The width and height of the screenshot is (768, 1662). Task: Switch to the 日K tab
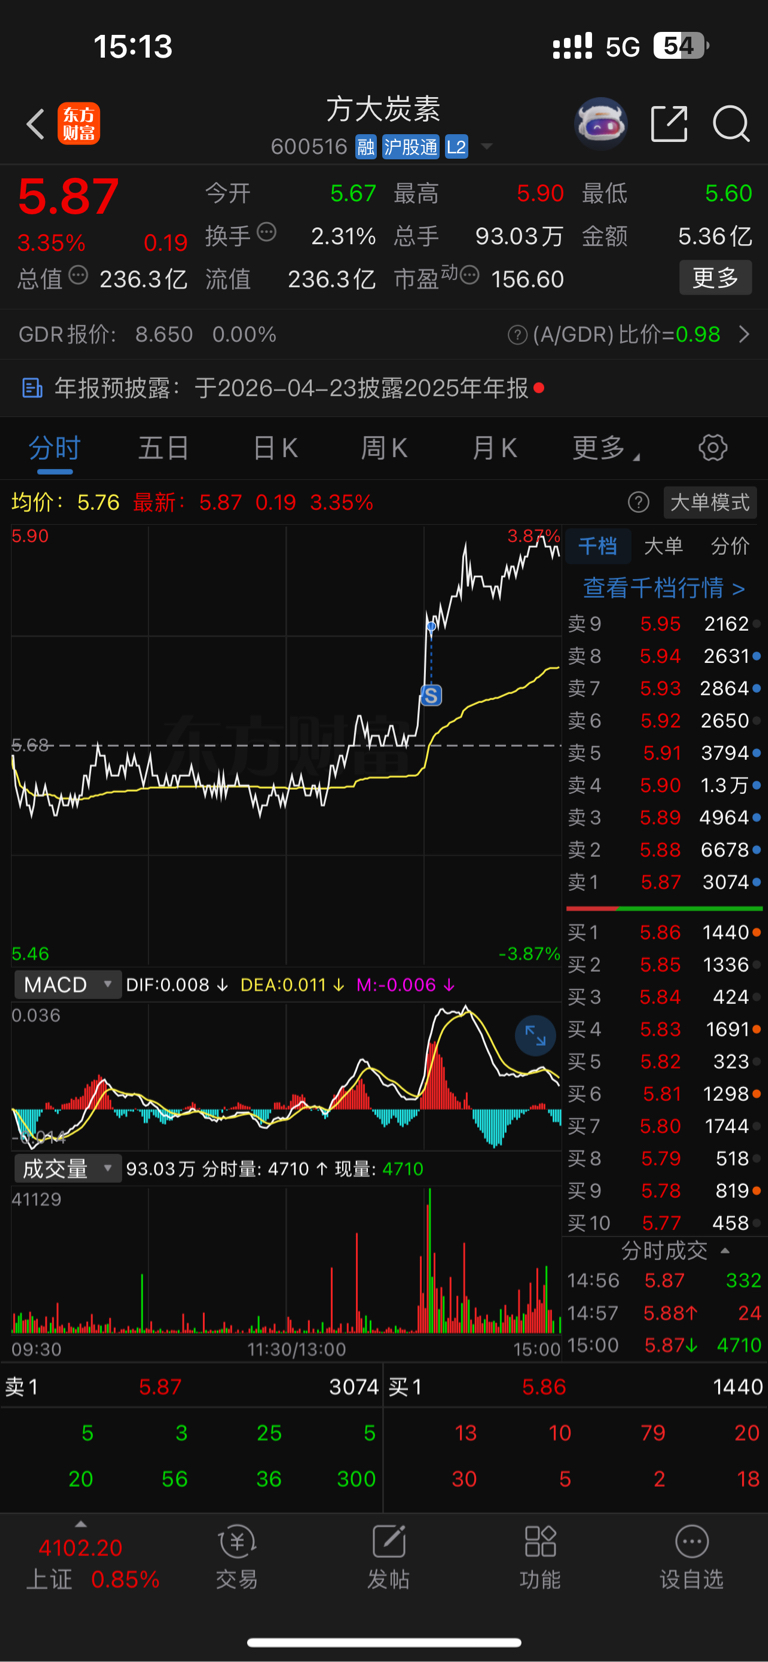pyautogui.click(x=275, y=448)
